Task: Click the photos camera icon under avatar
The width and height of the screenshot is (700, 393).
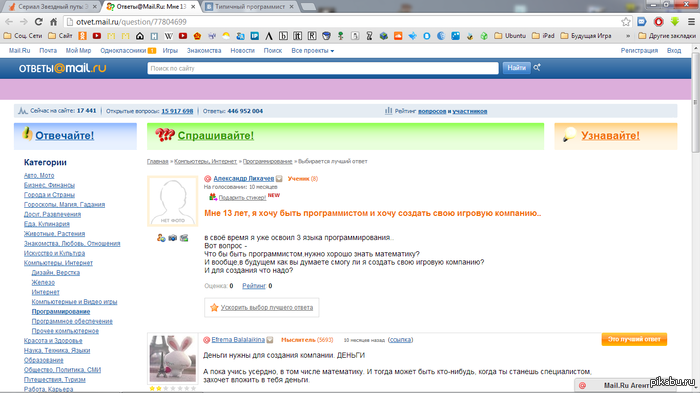Action: (173, 238)
